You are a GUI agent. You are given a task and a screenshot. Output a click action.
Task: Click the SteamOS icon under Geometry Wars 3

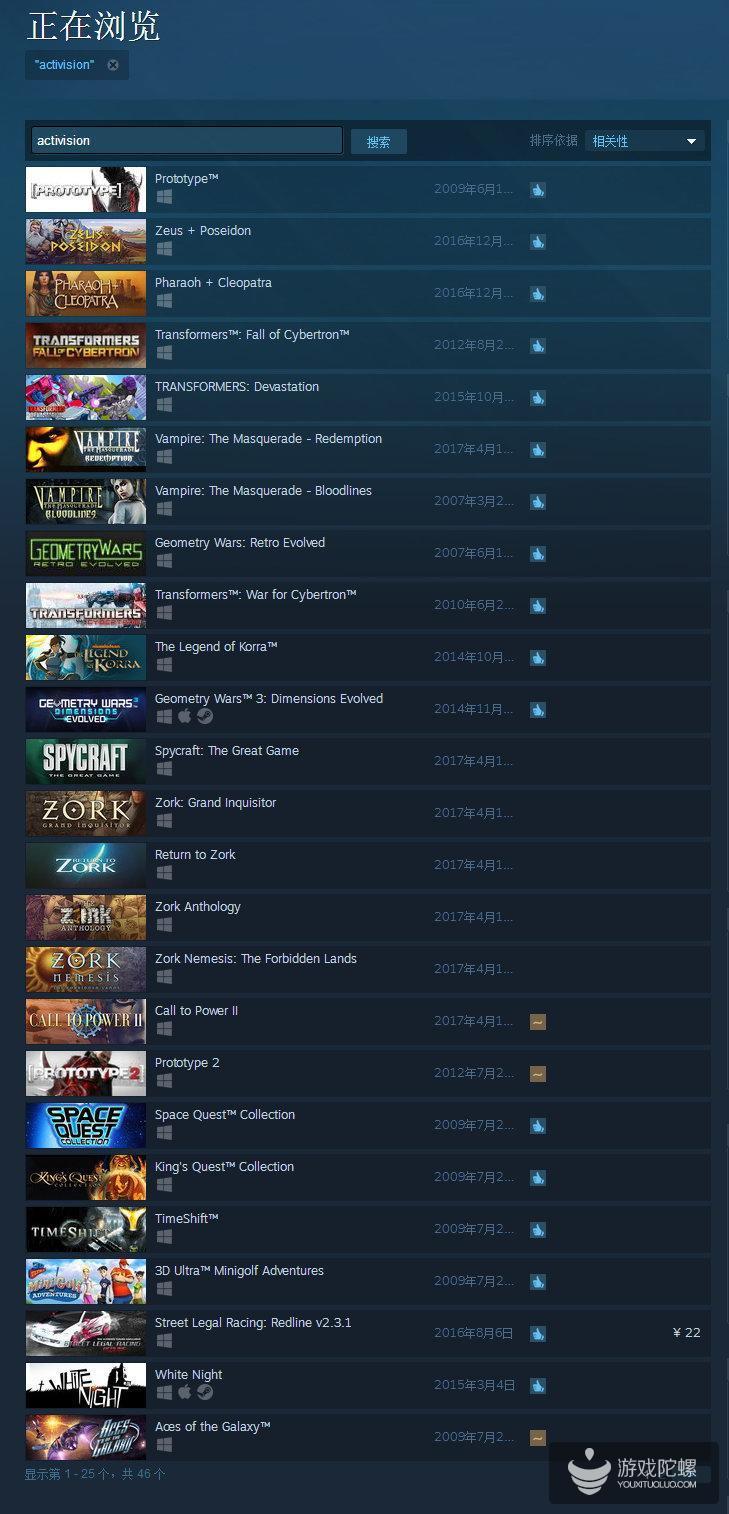coord(205,716)
